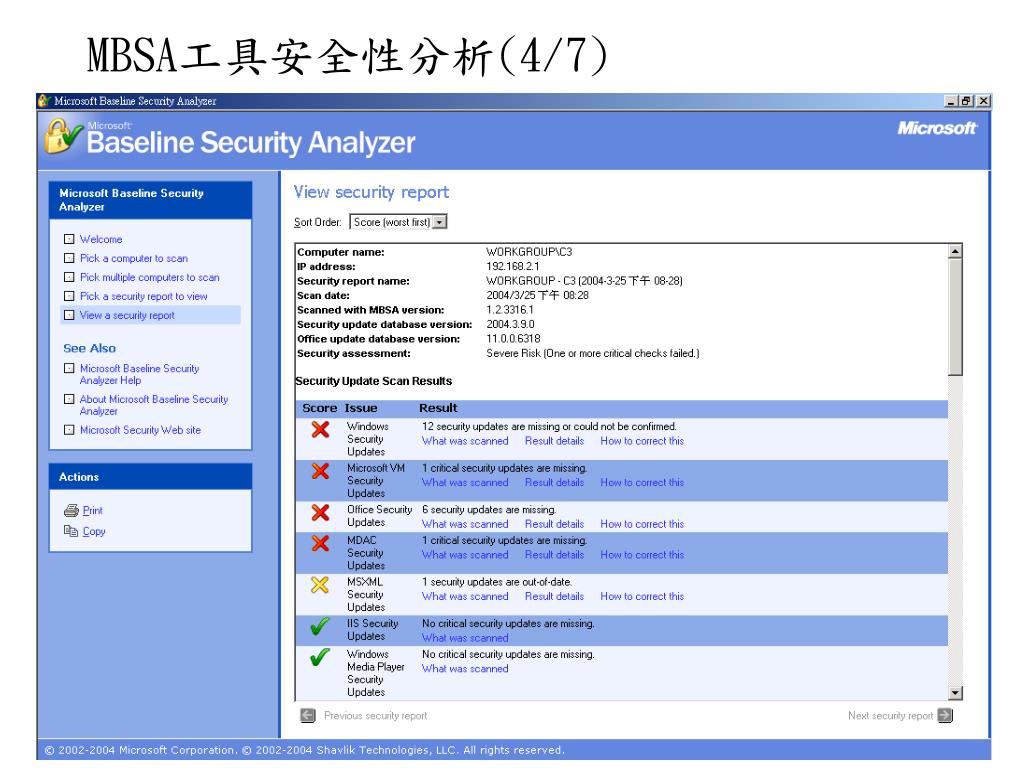Click green check beside Windows Media Player updates
1024x768 pixels.
(x=320, y=657)
